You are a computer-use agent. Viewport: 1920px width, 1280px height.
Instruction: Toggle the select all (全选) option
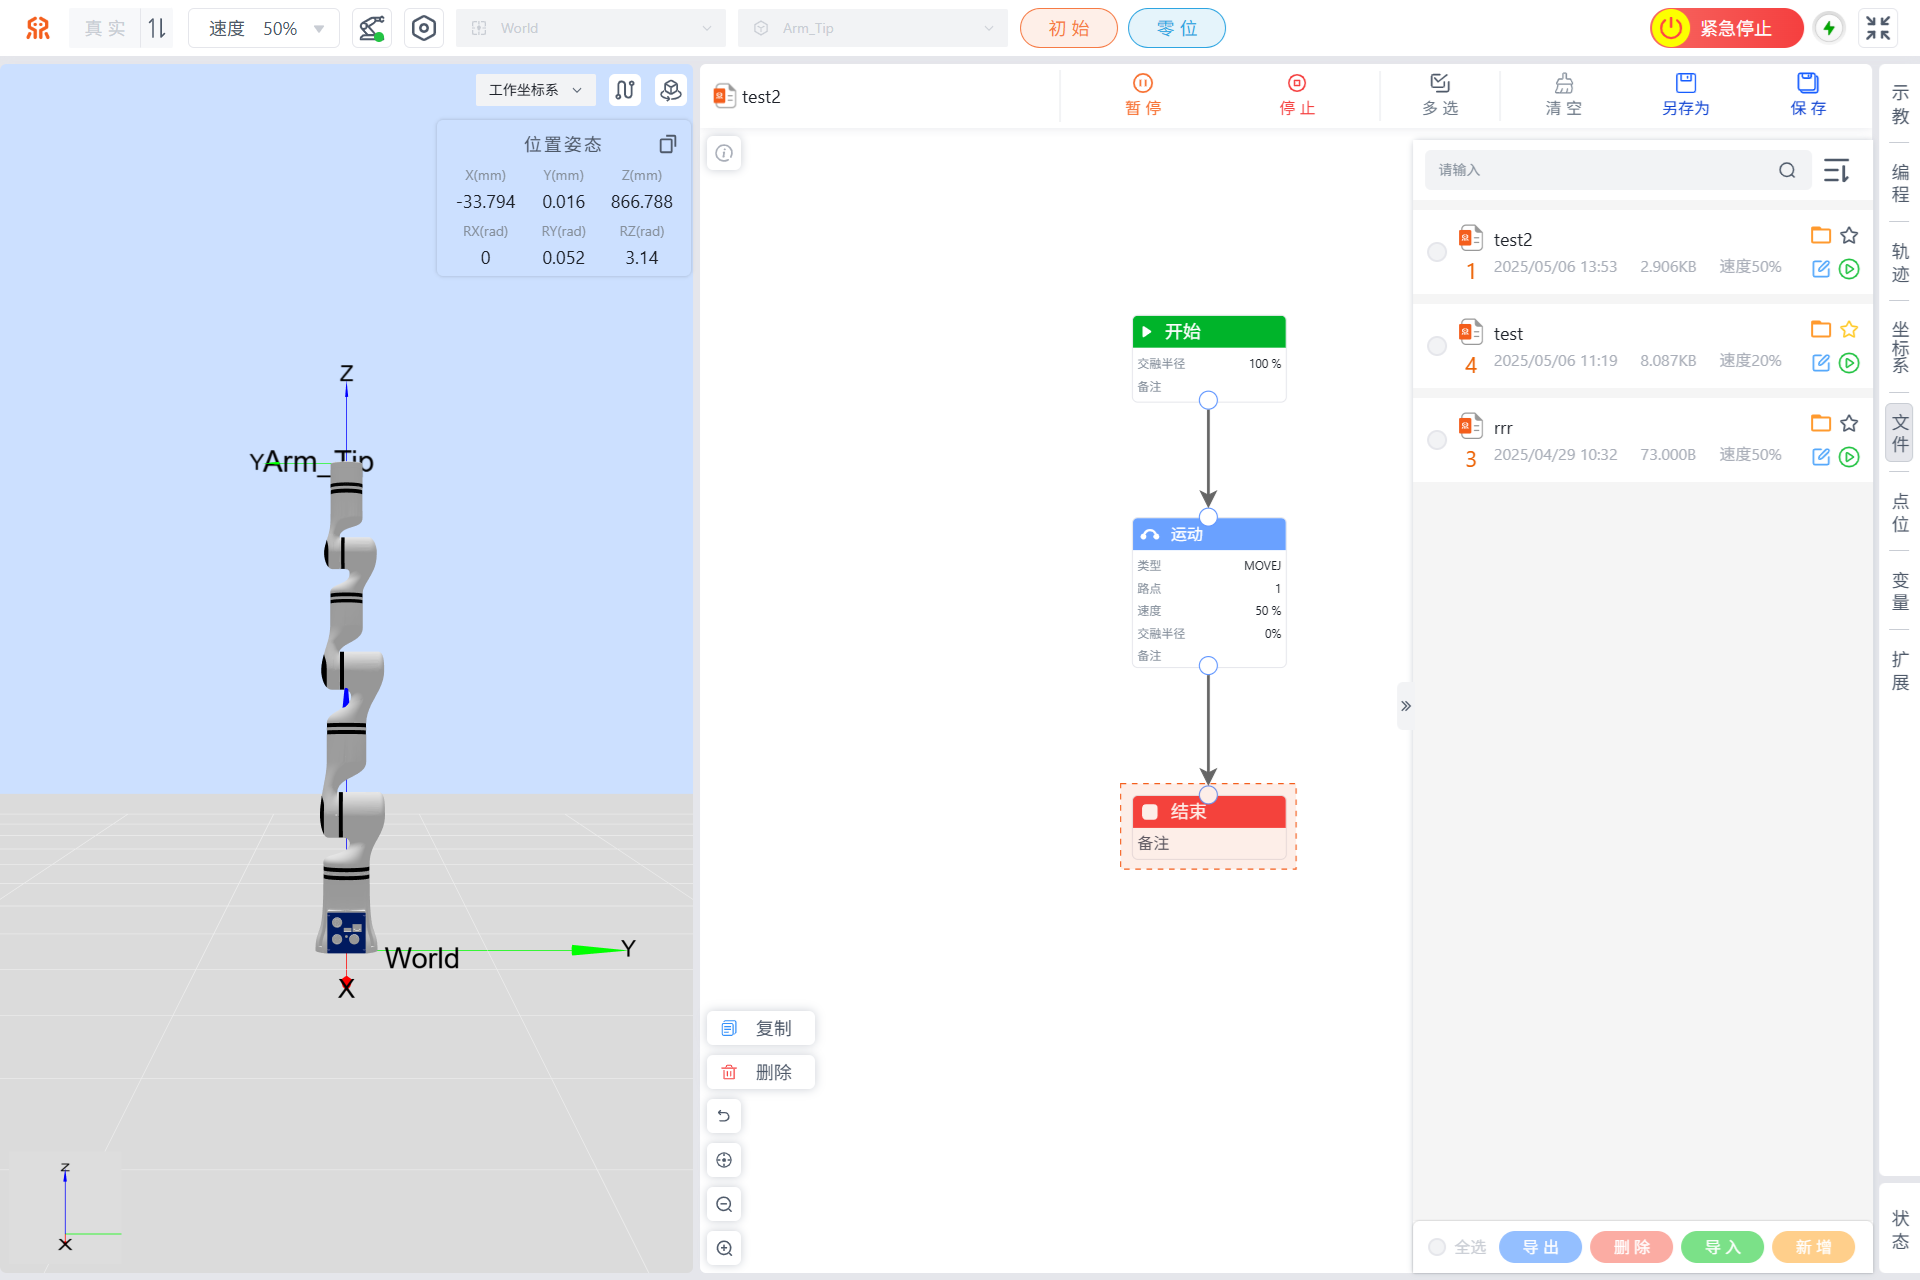click(1437, 1247)
